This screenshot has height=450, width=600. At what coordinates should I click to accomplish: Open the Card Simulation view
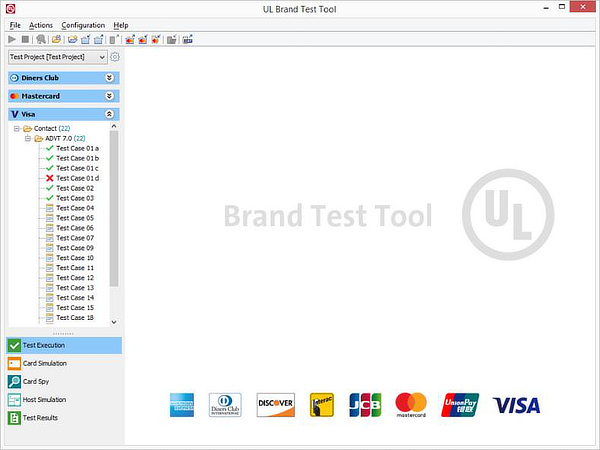click(x=64, y=363)
